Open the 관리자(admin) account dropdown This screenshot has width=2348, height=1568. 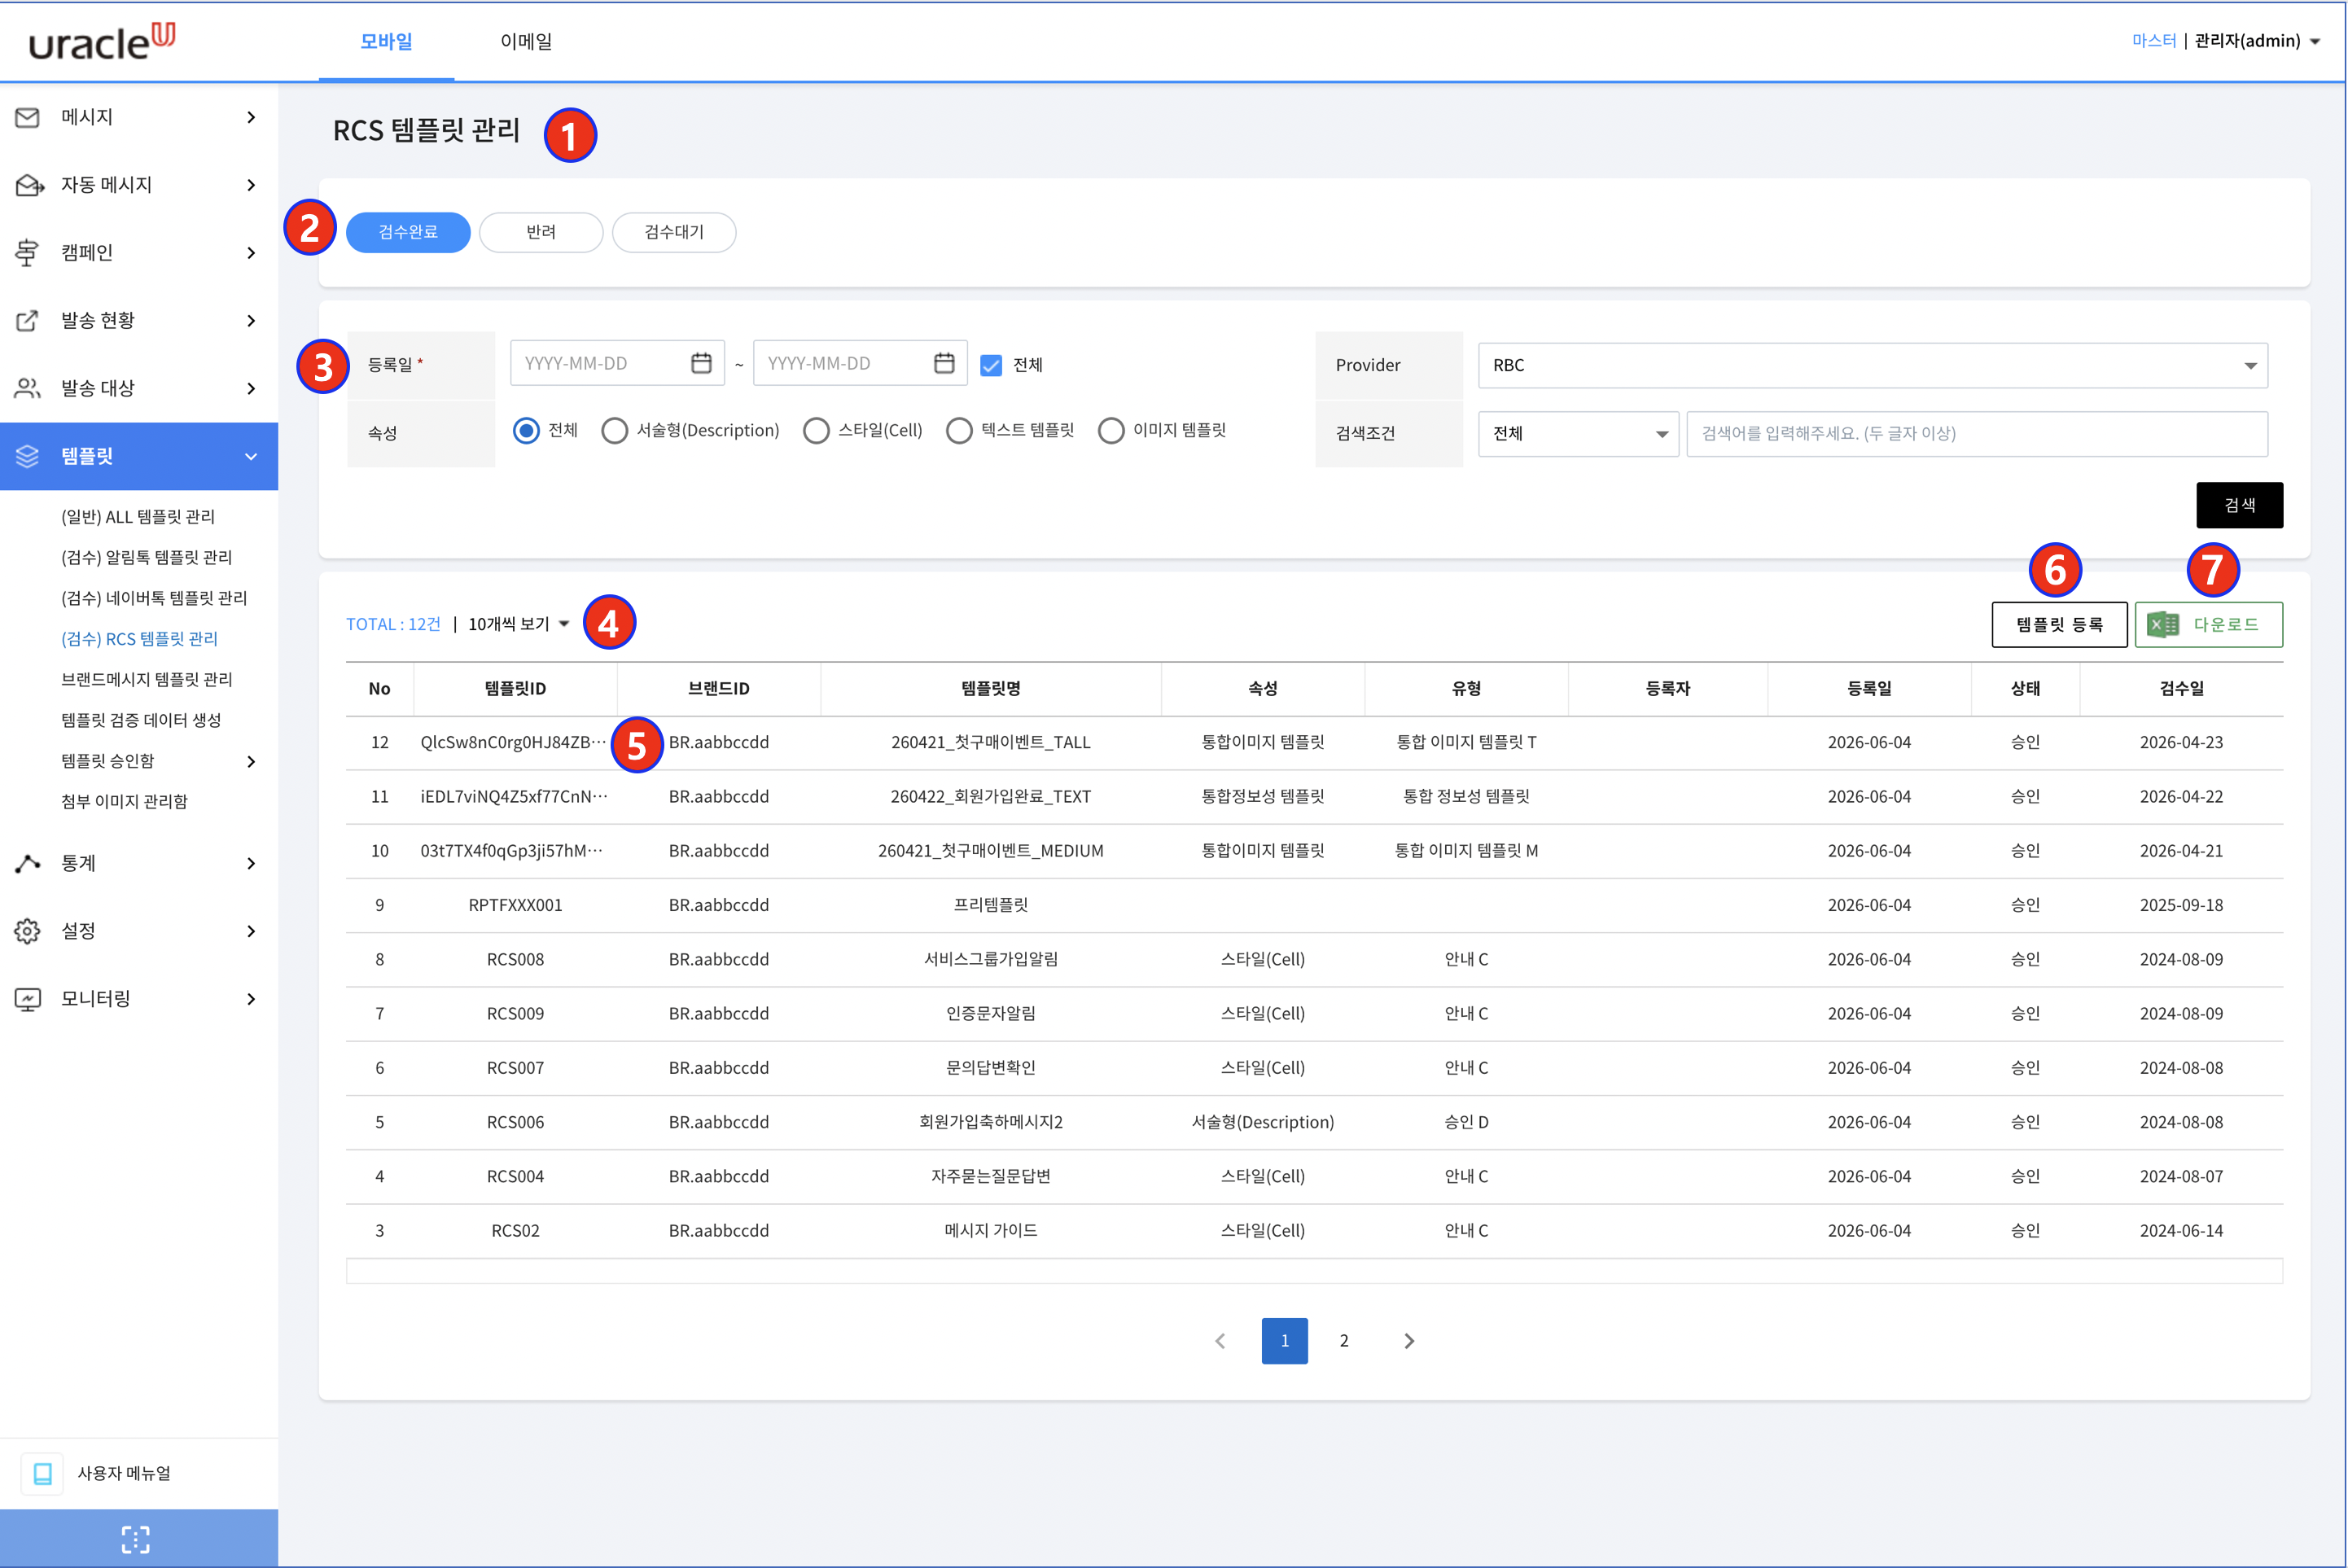(x=2256, y=41)
